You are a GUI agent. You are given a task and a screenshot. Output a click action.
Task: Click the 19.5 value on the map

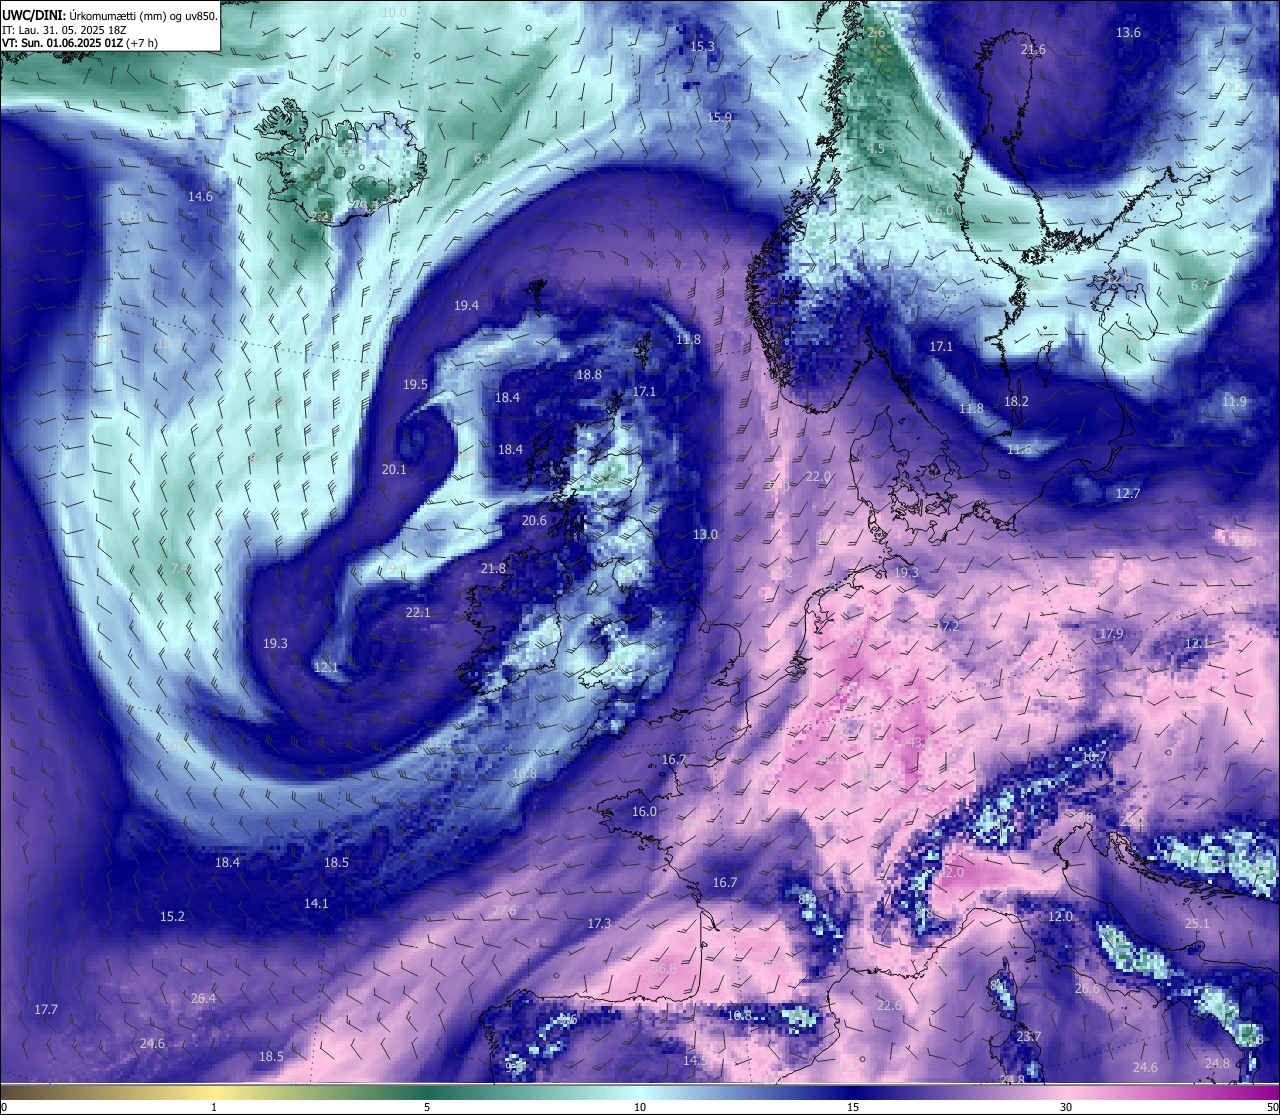tap(415, 385)
